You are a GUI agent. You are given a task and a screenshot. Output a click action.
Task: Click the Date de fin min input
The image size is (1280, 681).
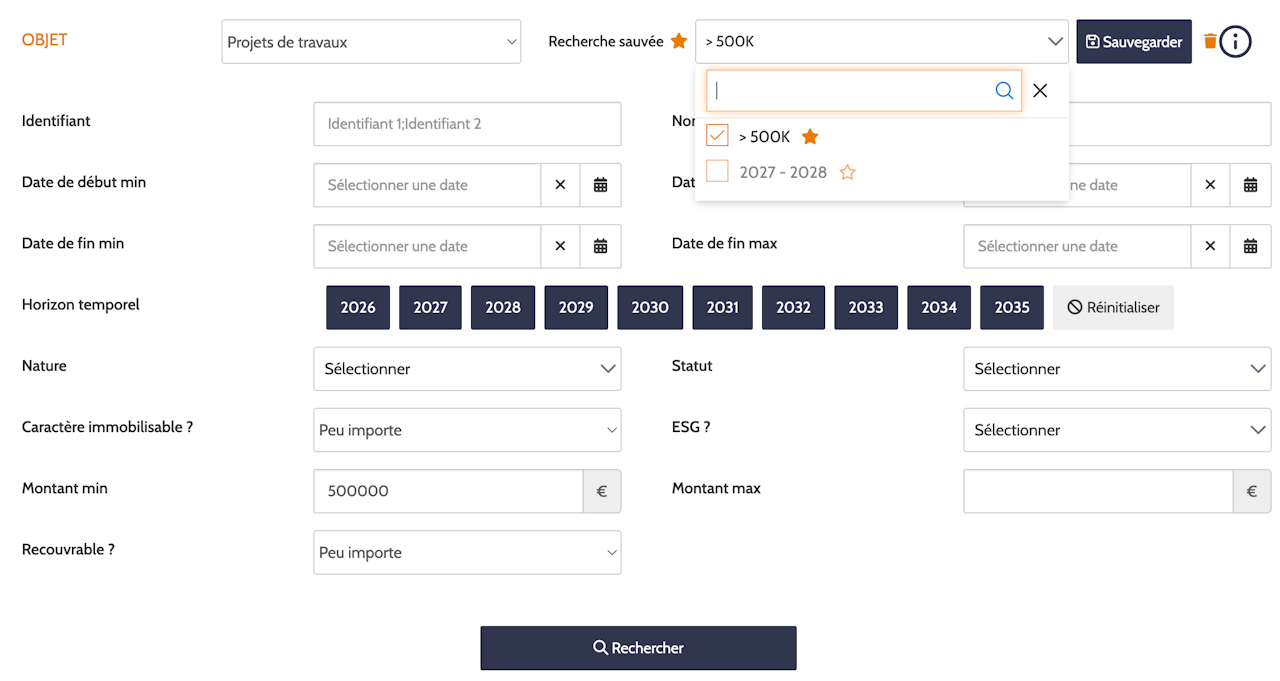(x=428, y=246)
